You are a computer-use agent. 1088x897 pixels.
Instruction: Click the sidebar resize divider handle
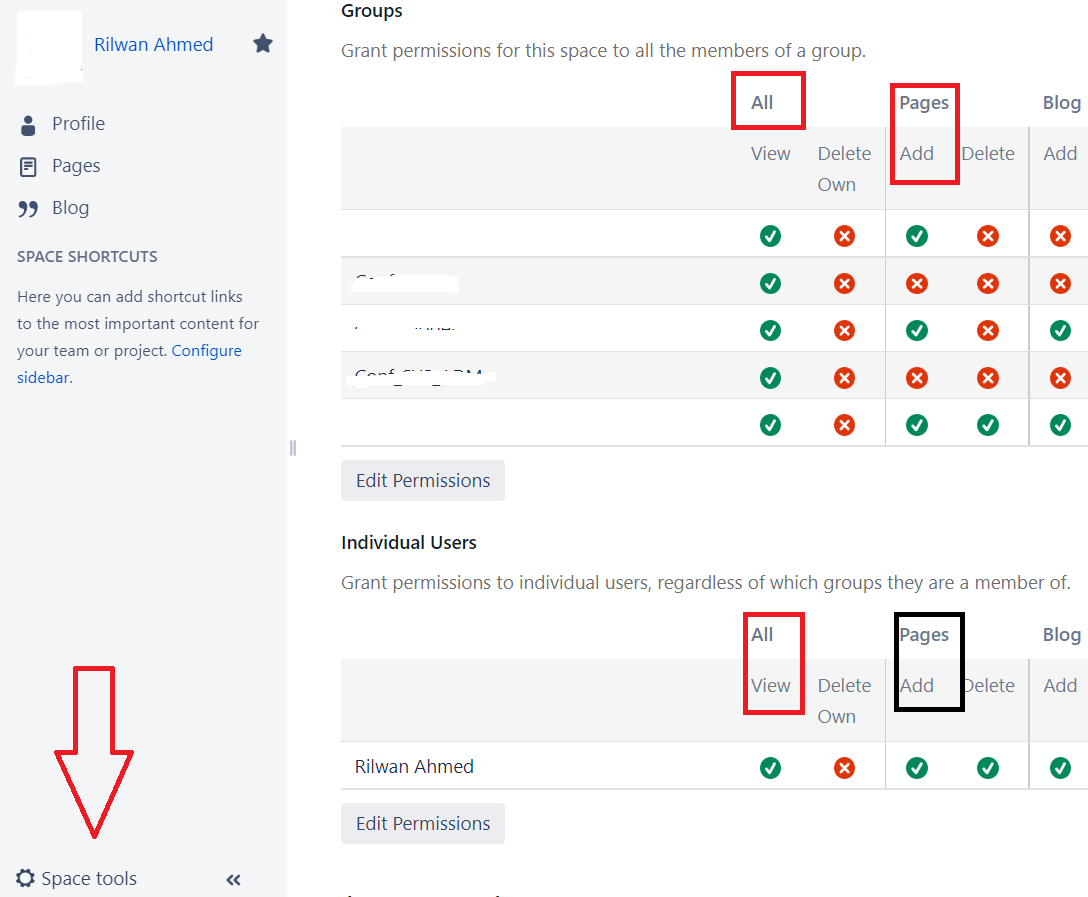pos(291,448)
